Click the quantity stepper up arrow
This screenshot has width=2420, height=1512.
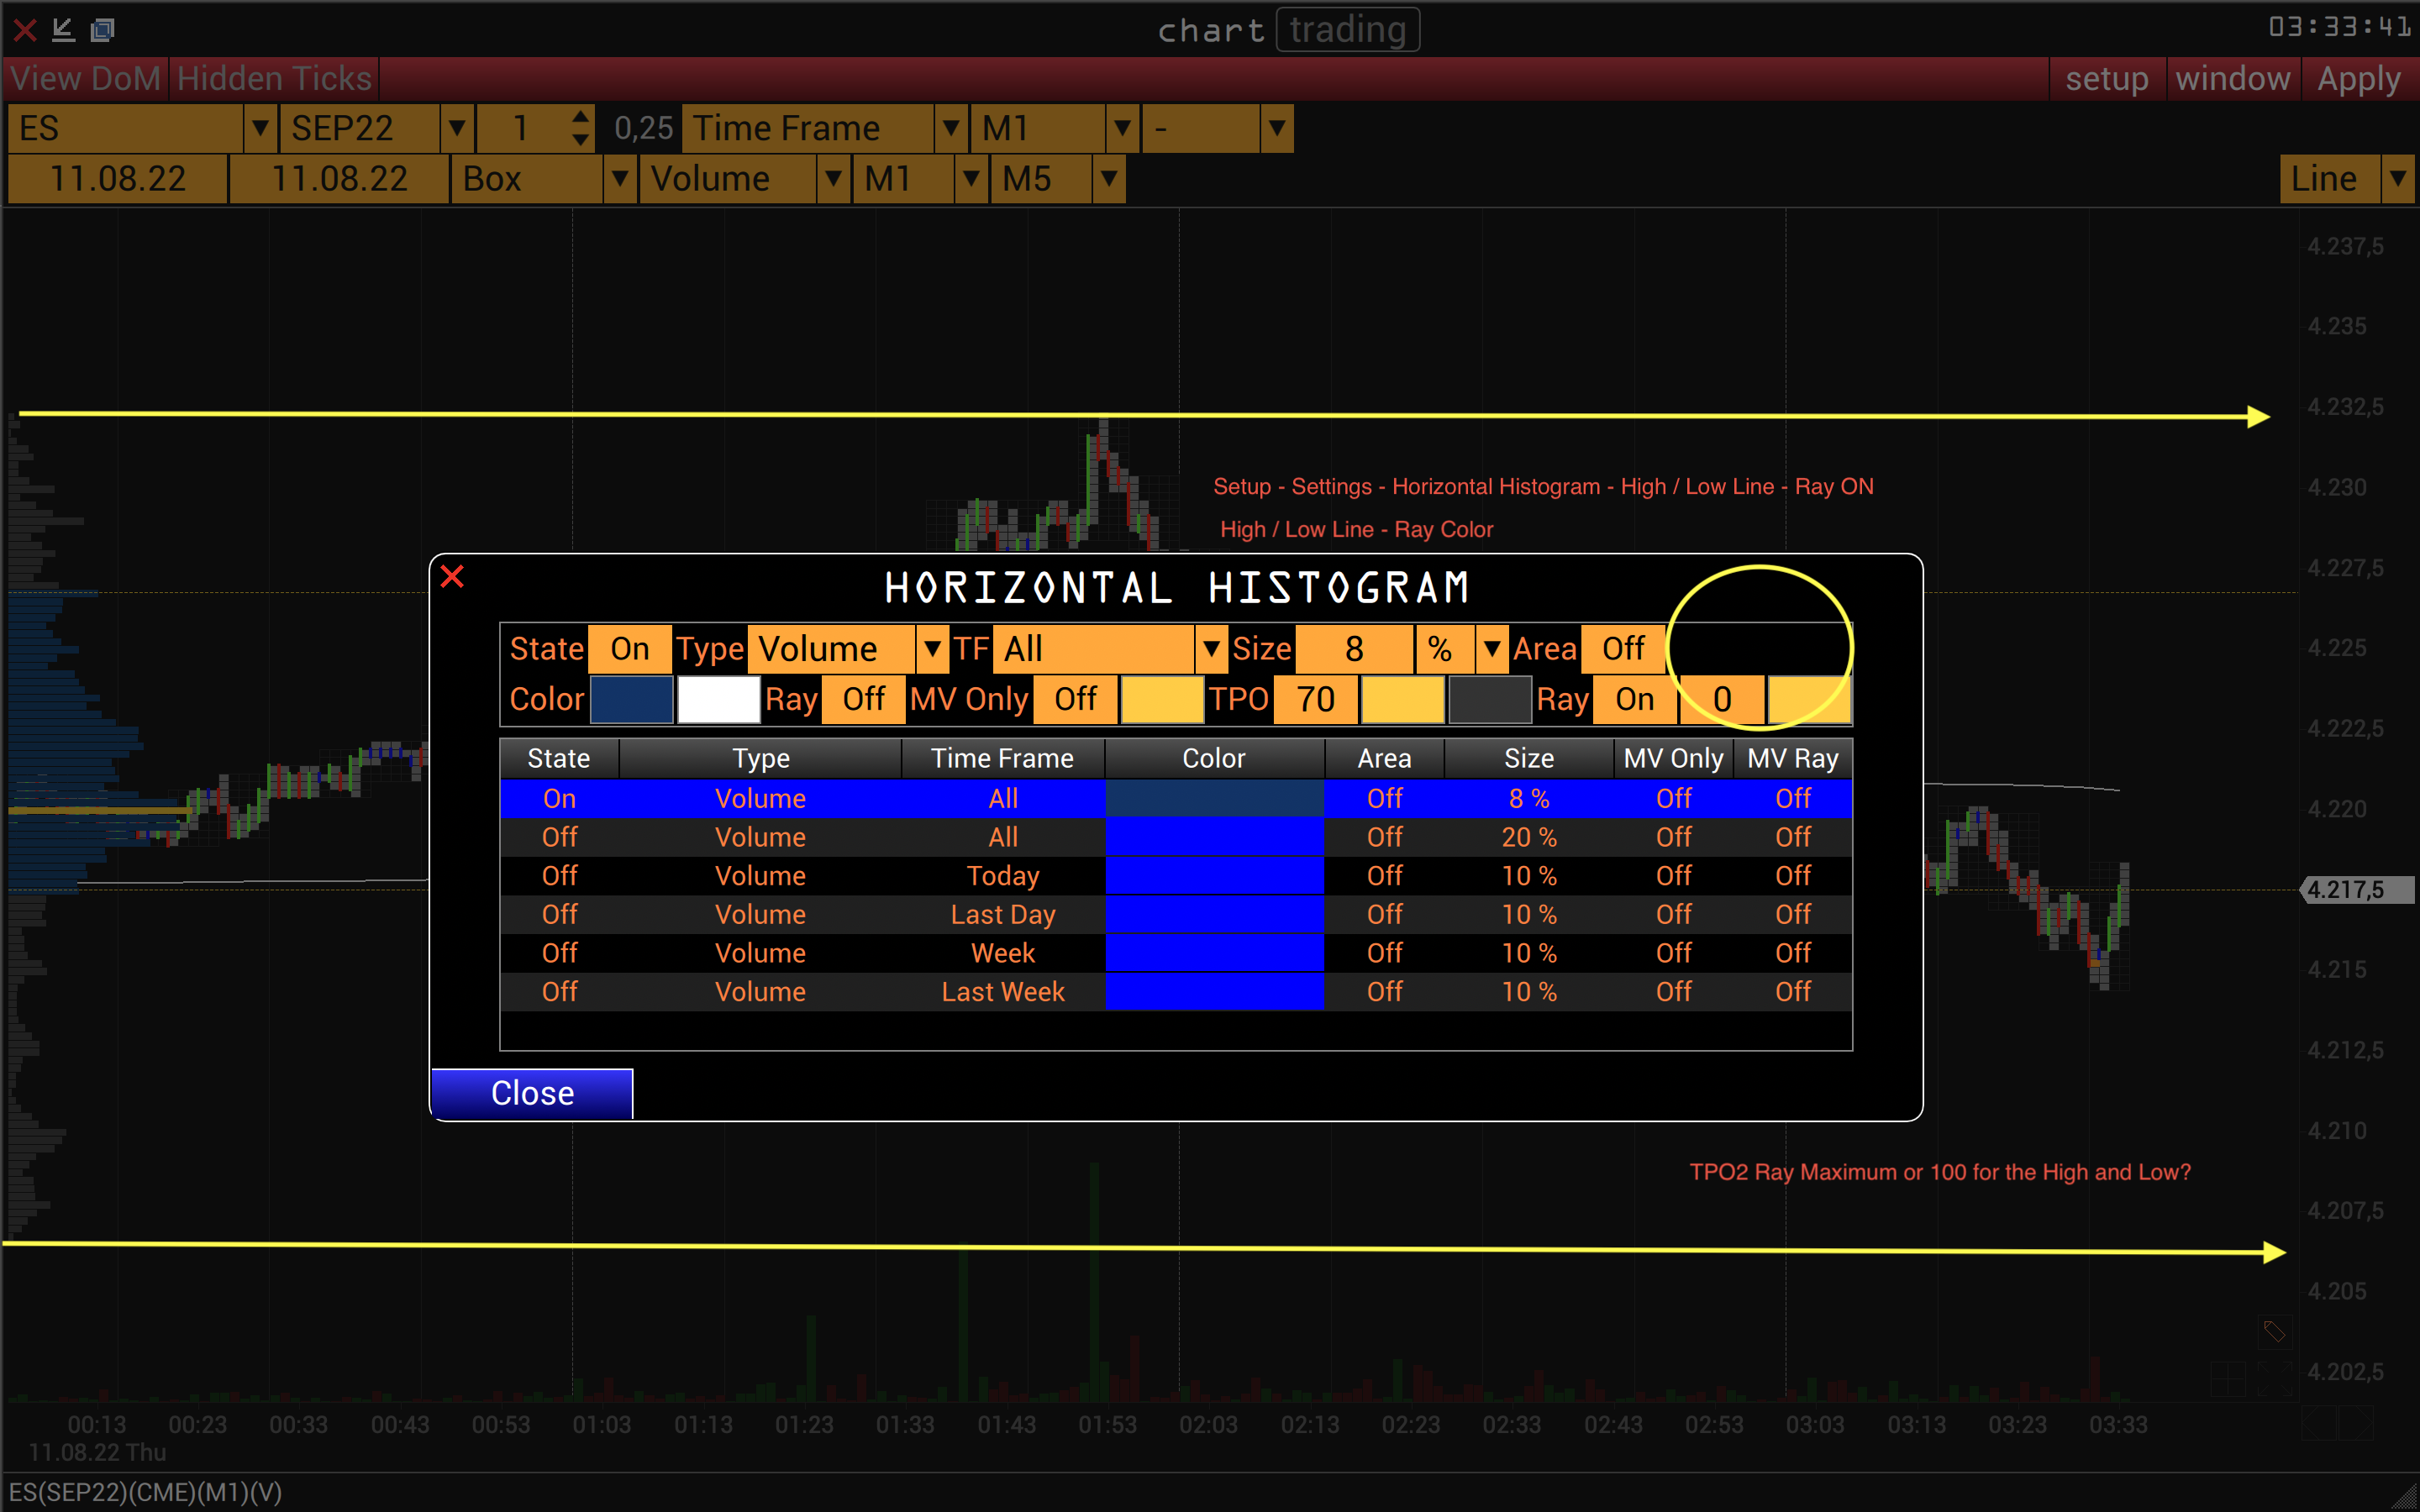pos(581,117)
